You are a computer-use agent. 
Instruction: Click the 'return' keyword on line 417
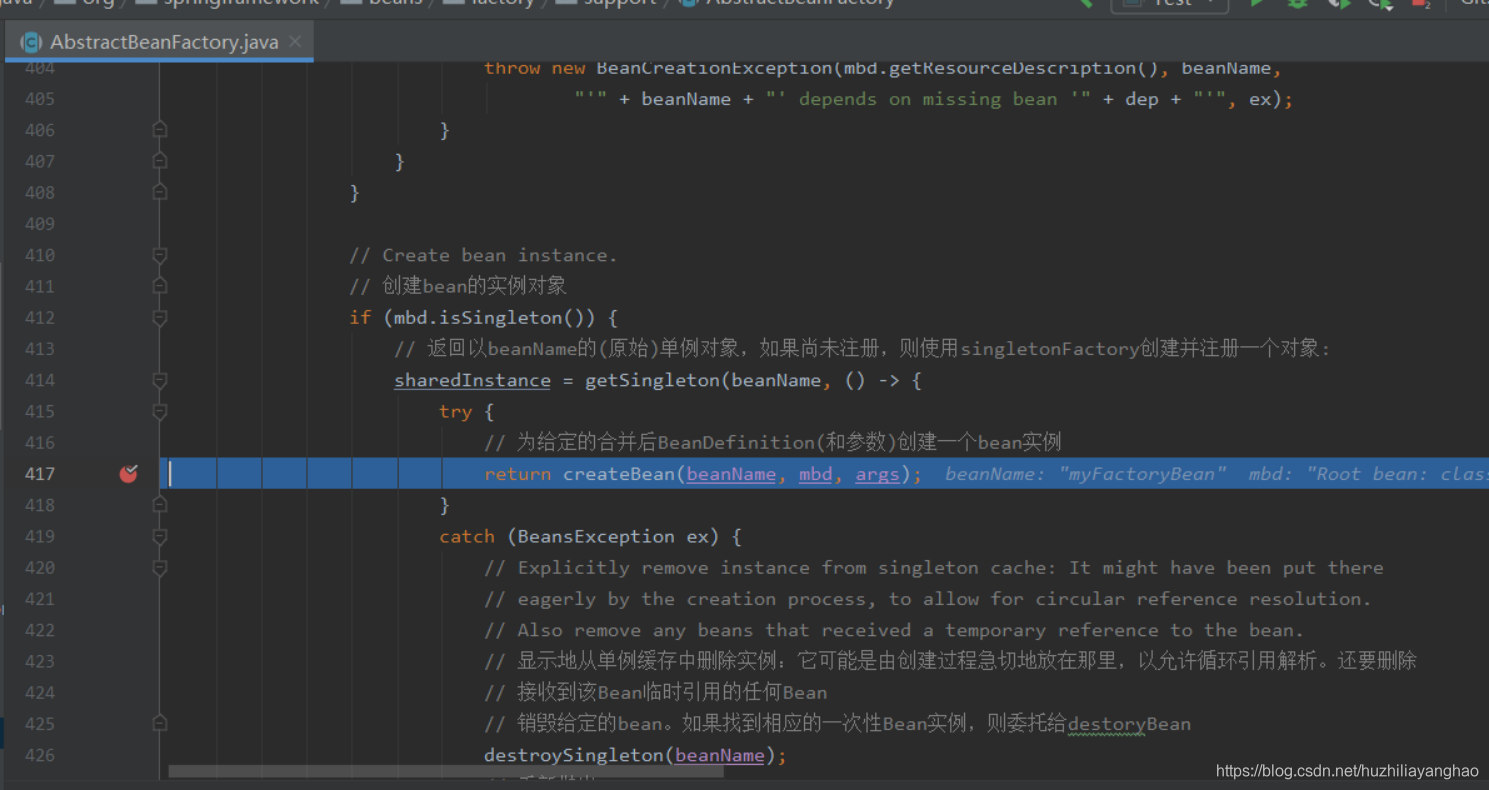(517, 474)
